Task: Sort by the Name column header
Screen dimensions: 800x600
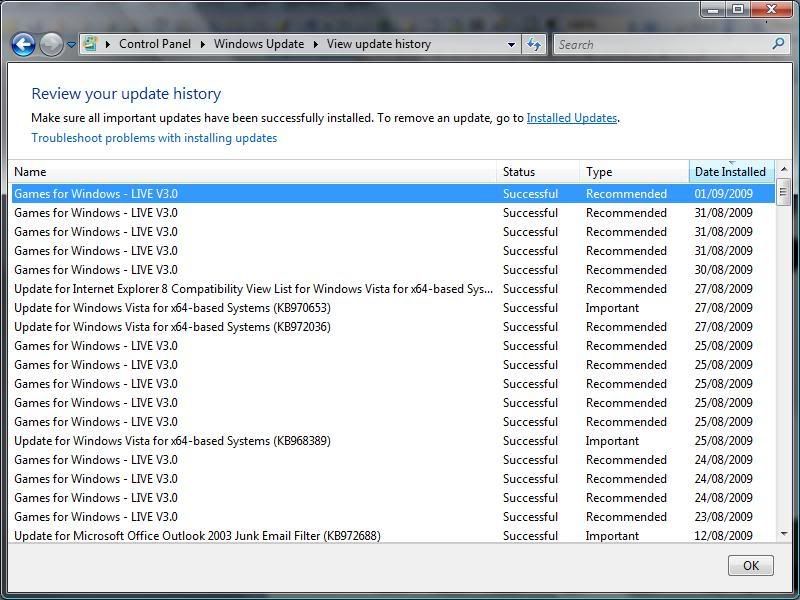Action: [x=254, y=171]
